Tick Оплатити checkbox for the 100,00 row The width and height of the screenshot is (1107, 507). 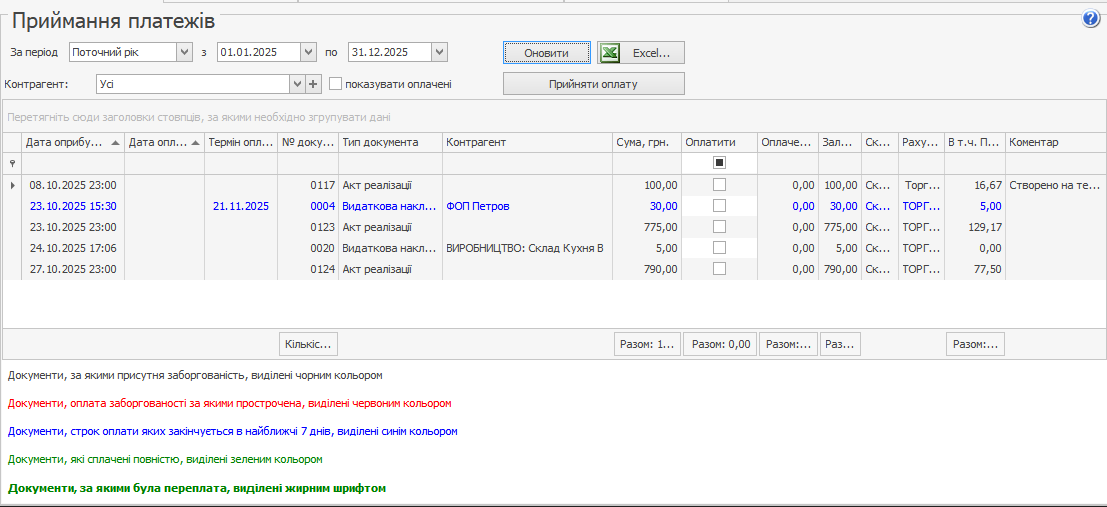click(x=719, y=185)
